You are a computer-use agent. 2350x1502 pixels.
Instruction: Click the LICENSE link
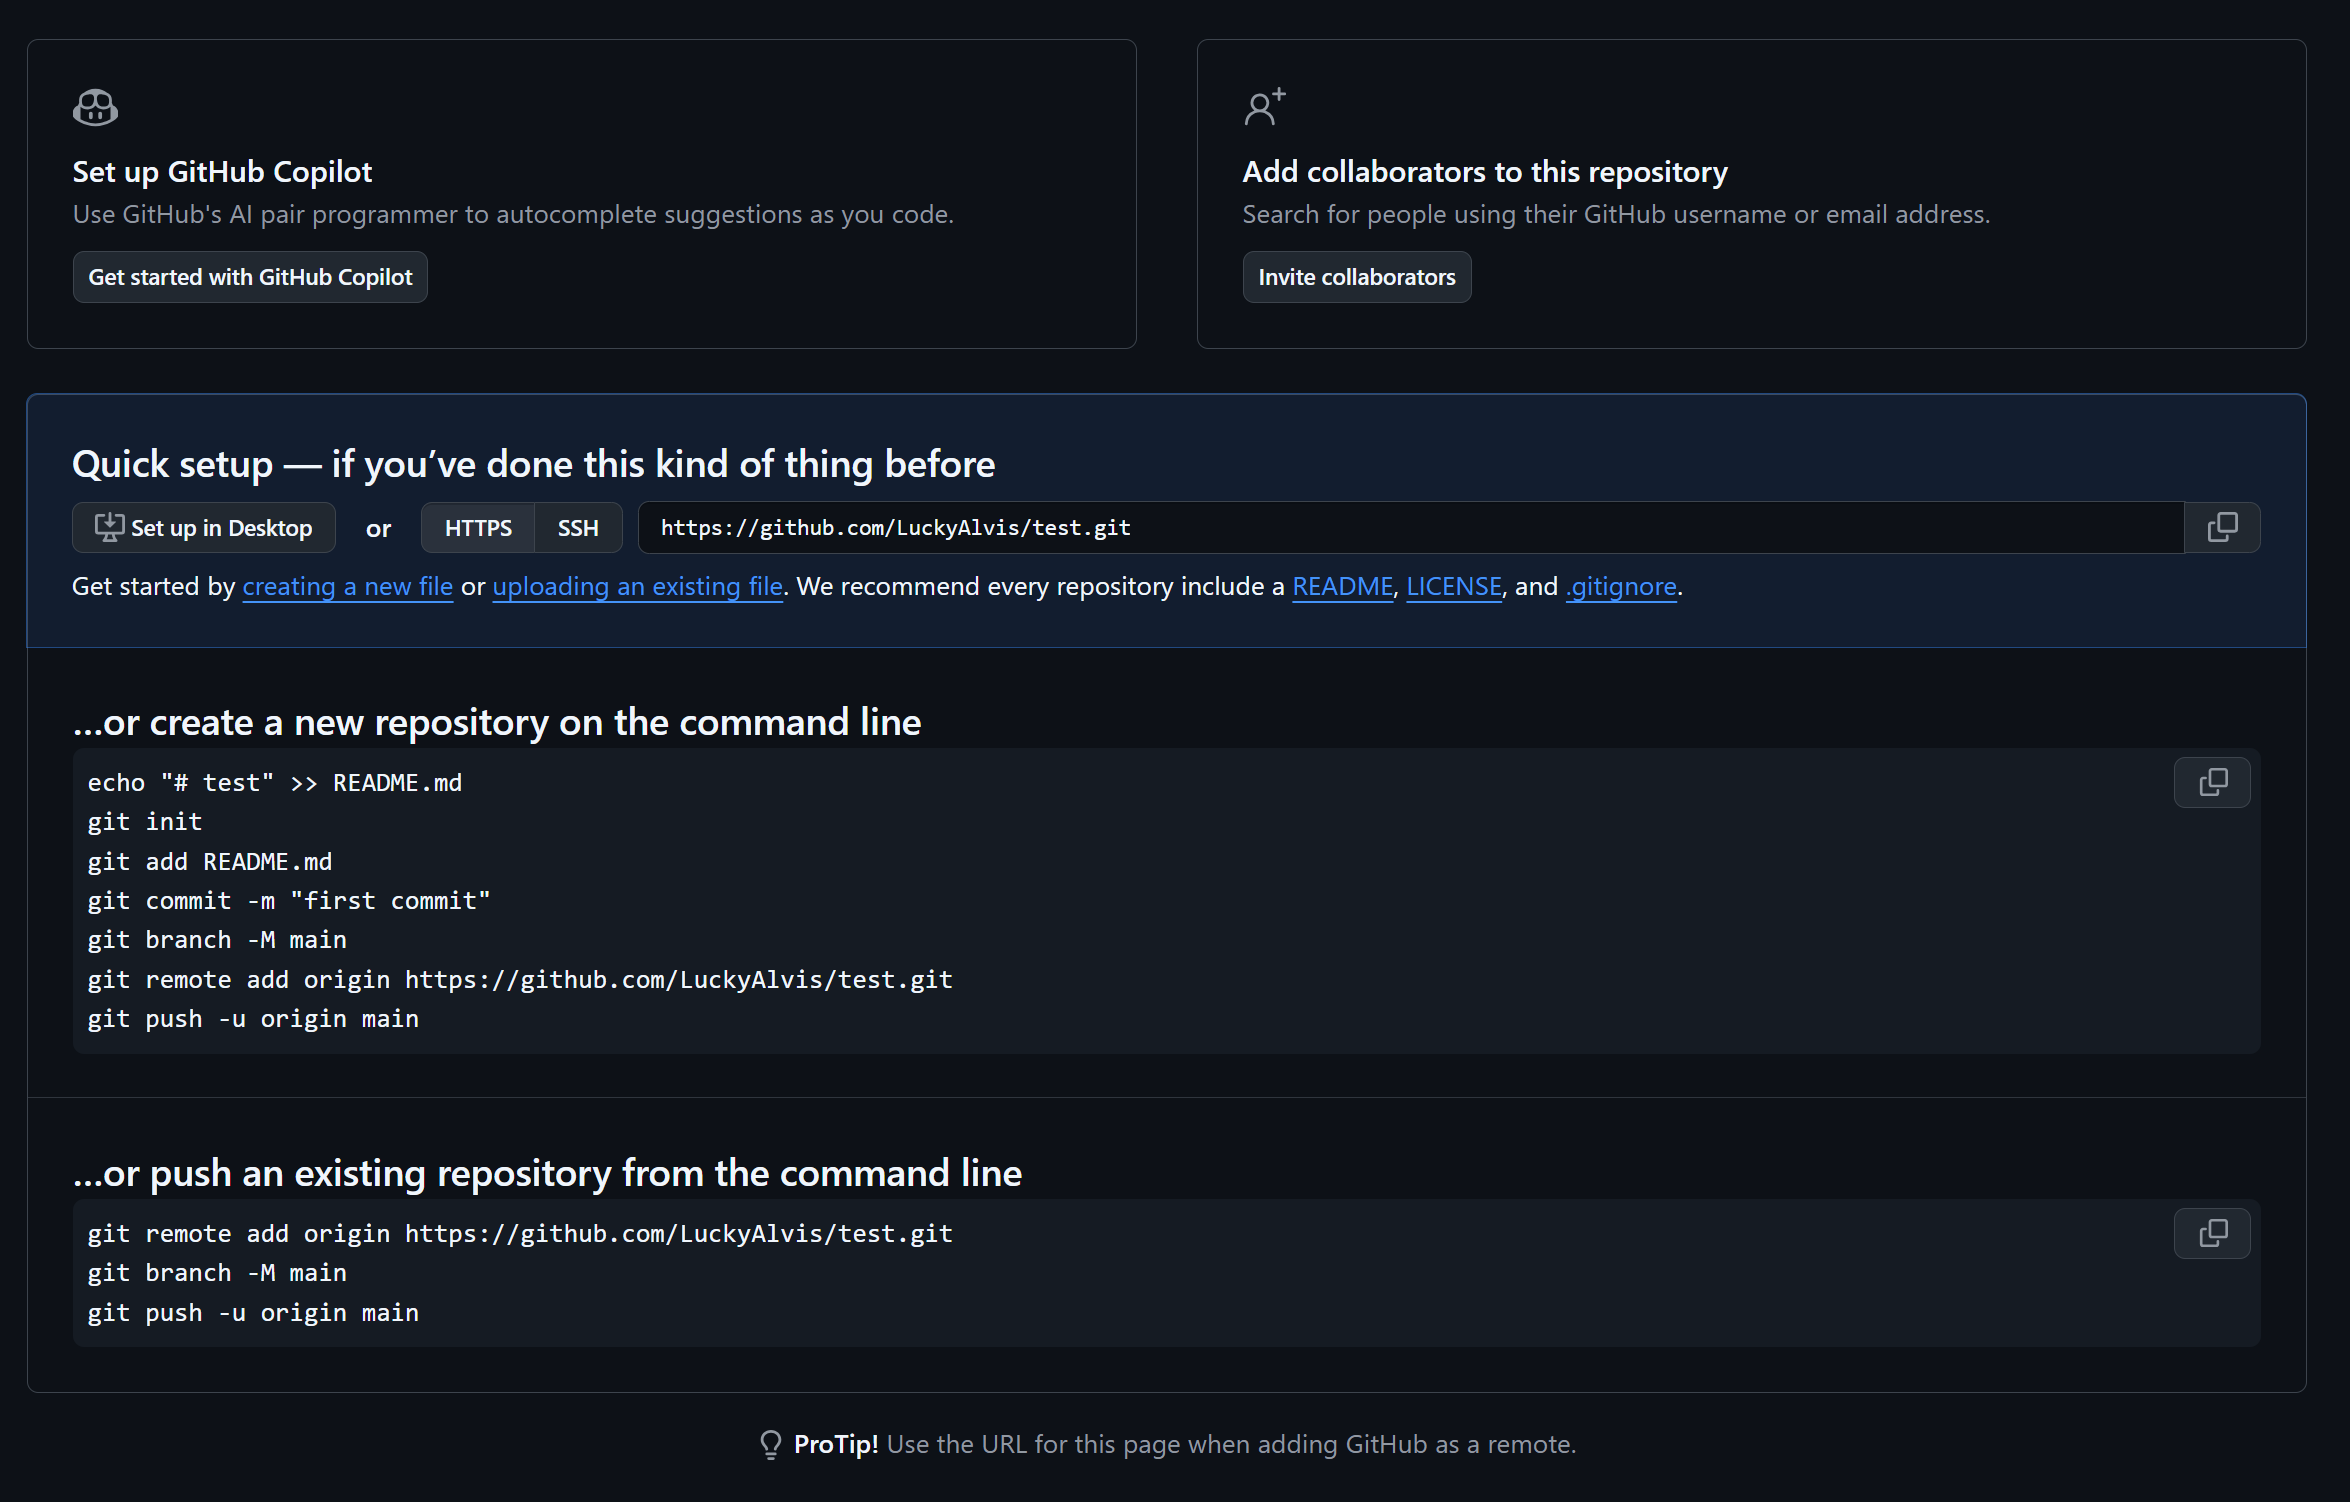pos(1453,587)
